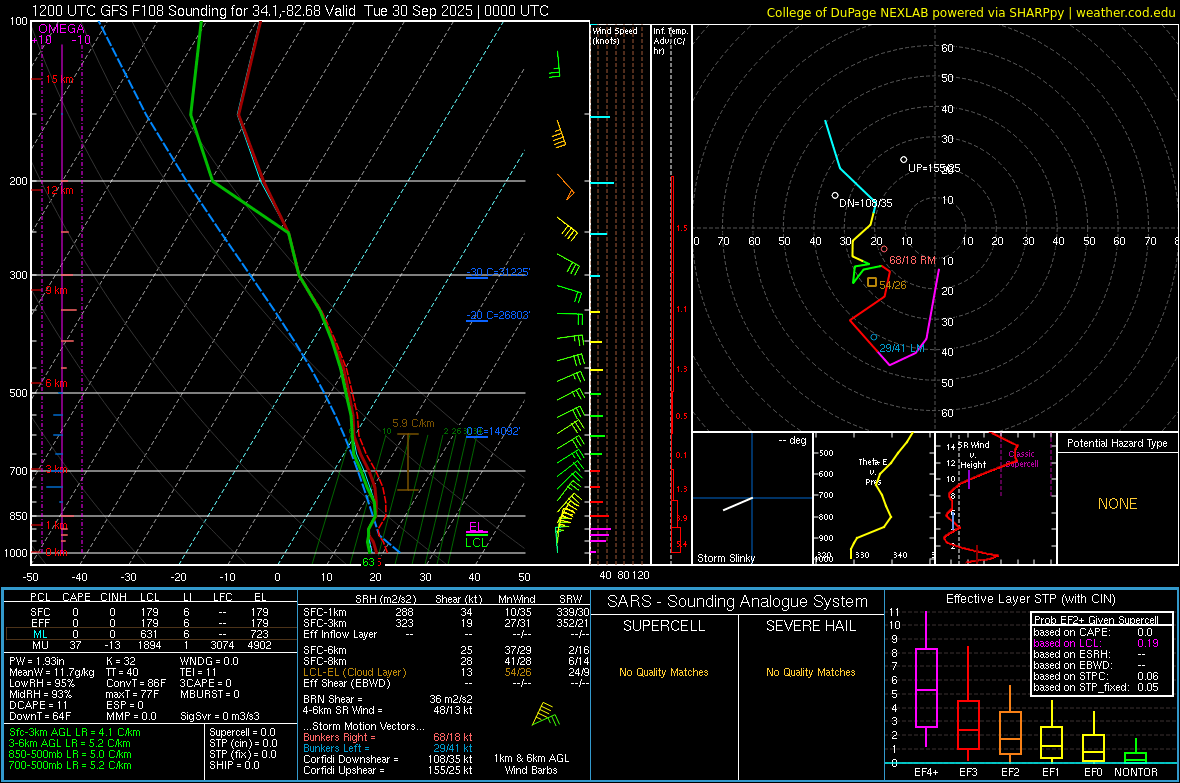
Task: Click the 'Classic Supercell' label
Action: pyautogui.click(x=1022, y=459)
